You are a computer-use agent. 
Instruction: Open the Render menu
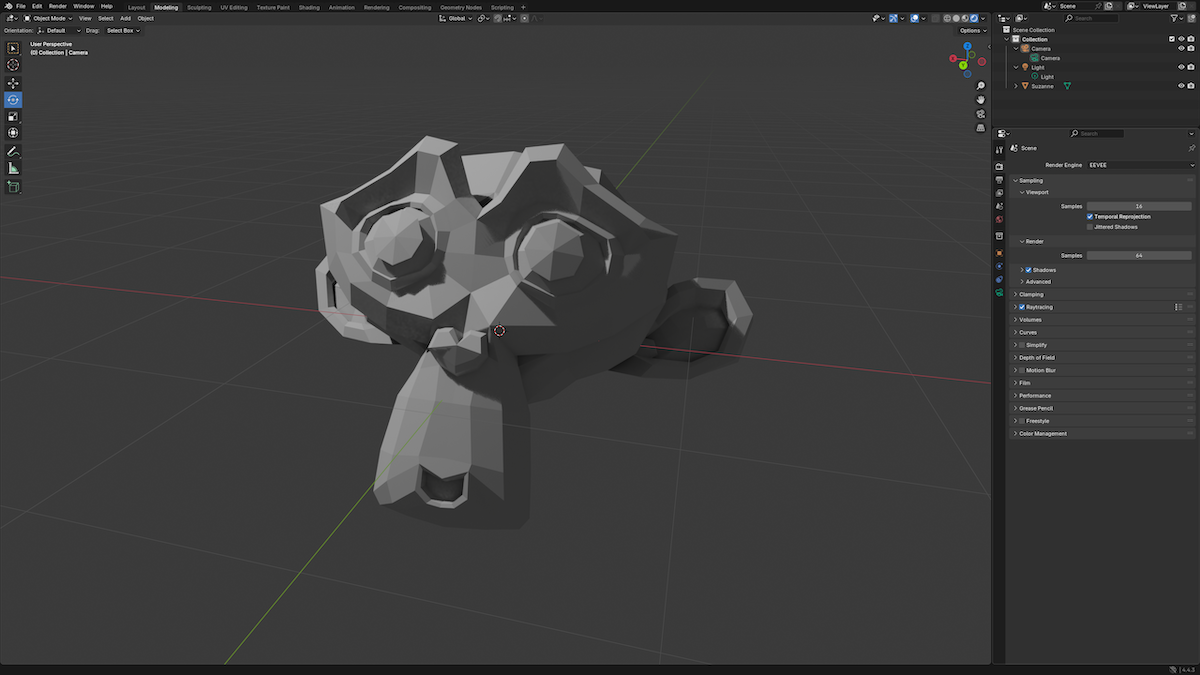pyautogui.click(x=57, y=6)
